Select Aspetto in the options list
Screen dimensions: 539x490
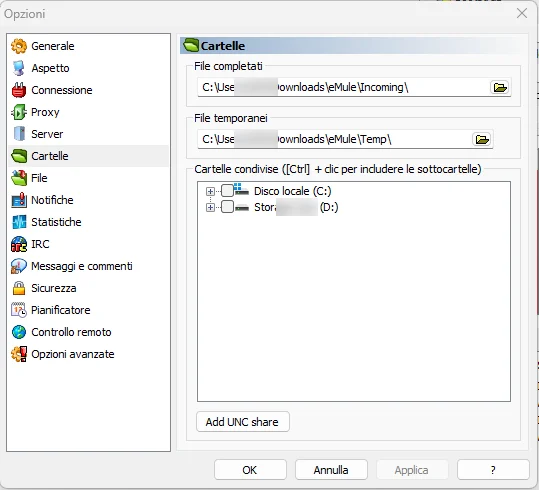(x=88, y=68)
